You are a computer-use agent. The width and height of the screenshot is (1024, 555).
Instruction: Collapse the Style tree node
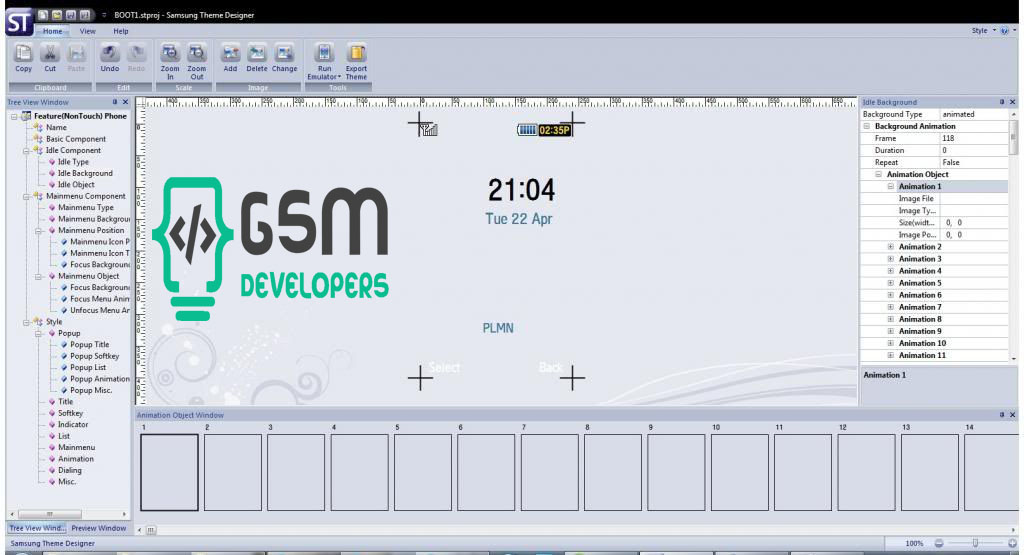click(x=26, y=322)
